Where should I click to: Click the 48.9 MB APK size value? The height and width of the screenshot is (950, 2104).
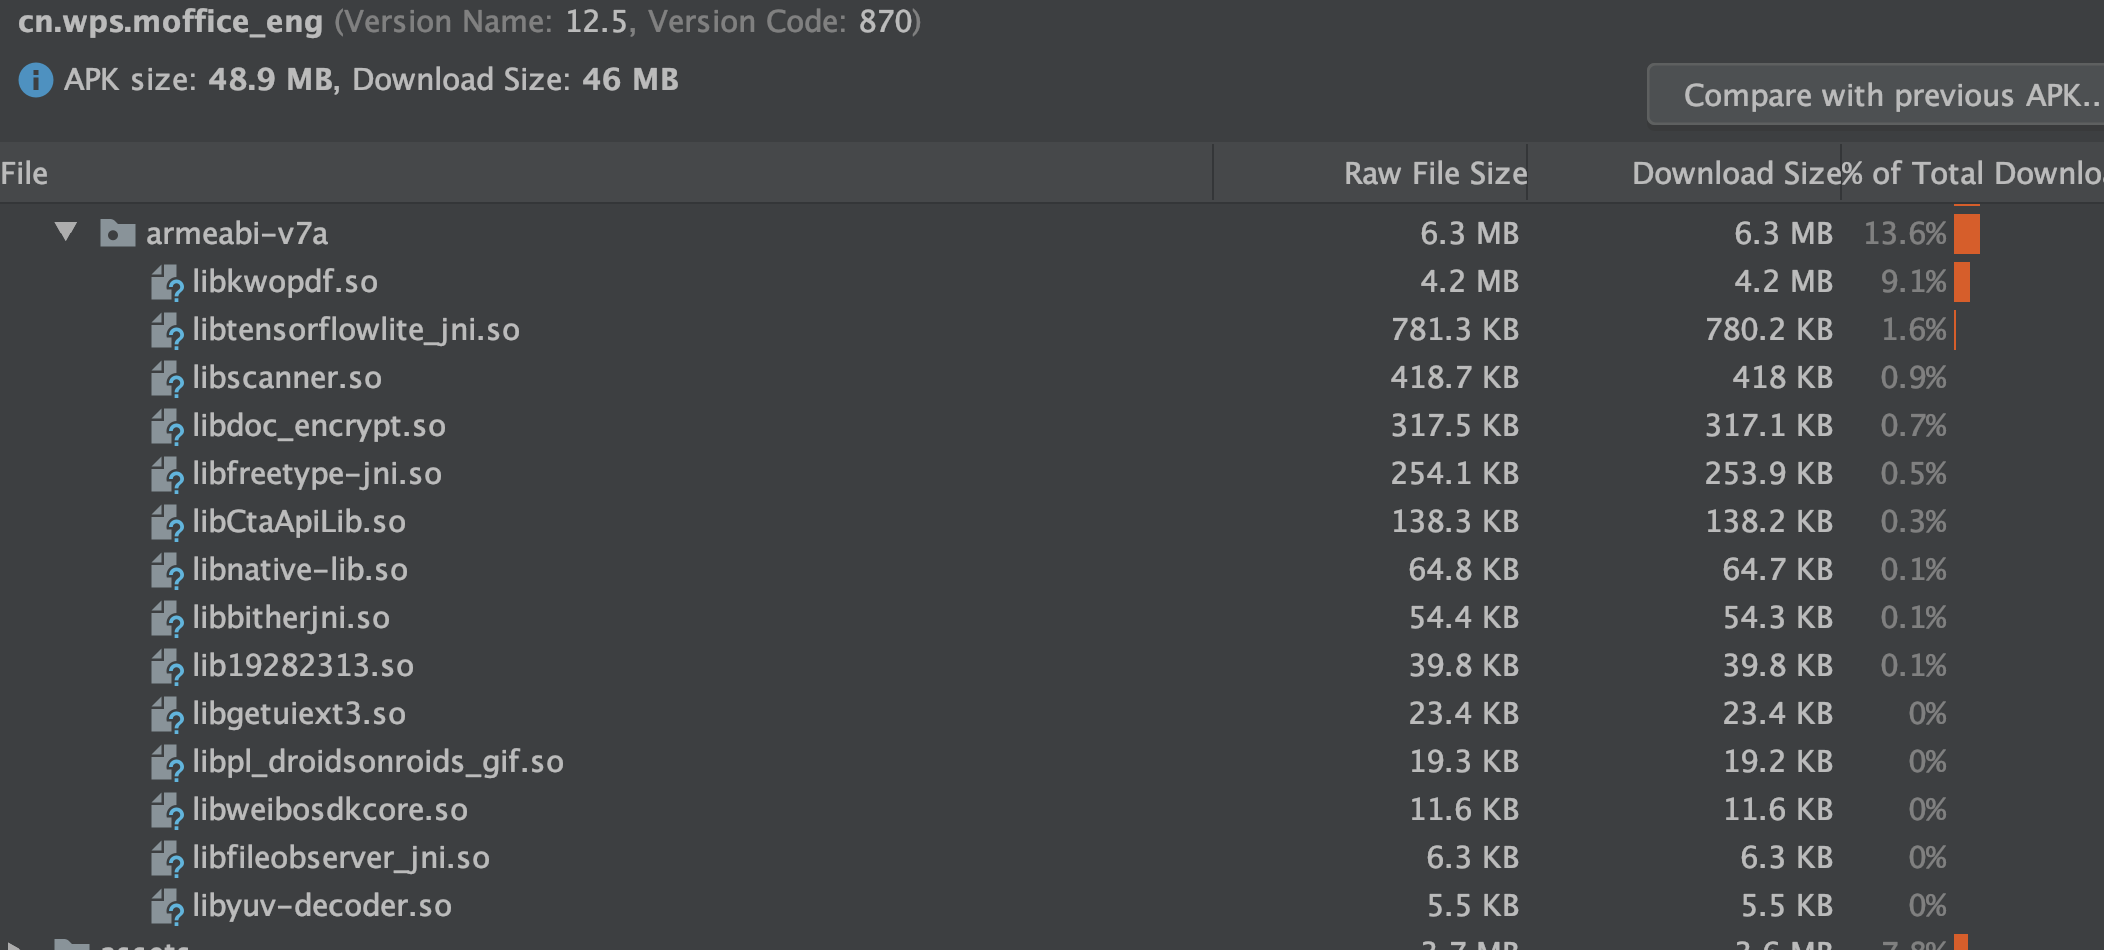[271, 79]
